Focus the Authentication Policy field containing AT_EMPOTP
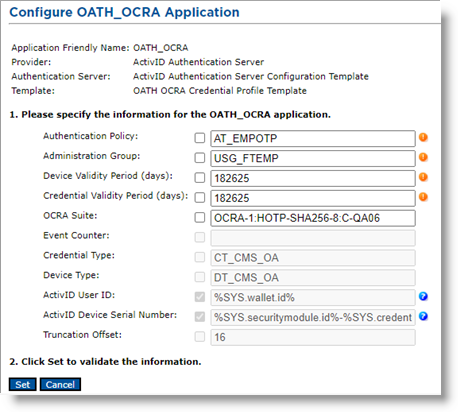This screenshot has height=412, width=458. coord(313,138)
